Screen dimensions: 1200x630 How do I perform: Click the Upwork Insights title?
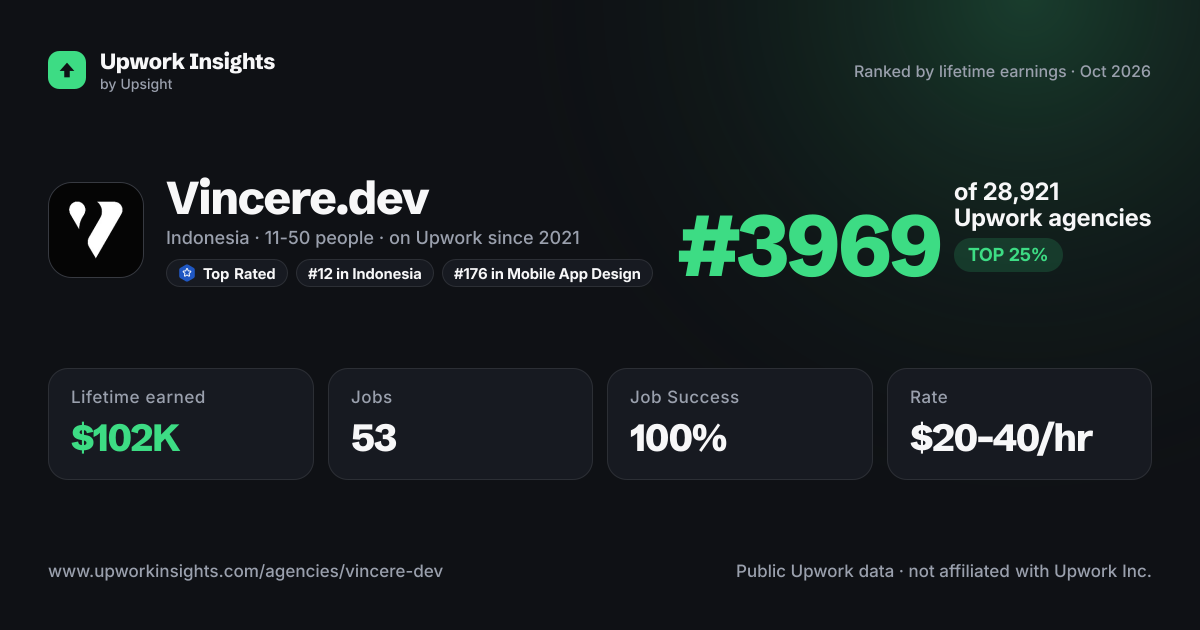pos(188,61)
